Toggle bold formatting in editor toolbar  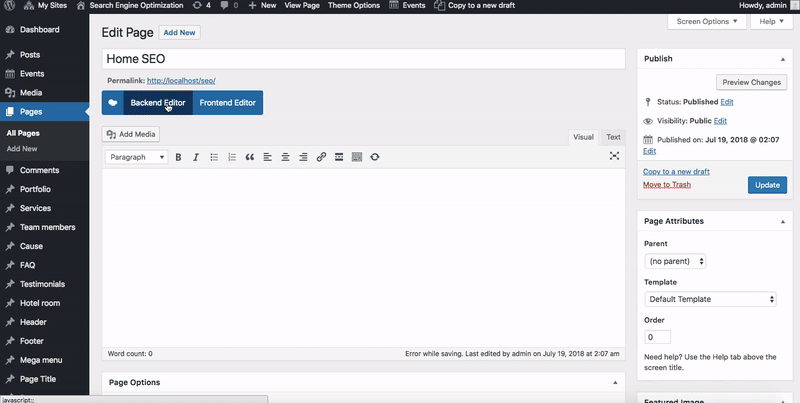pyautogui.click(x=178, y=157)
